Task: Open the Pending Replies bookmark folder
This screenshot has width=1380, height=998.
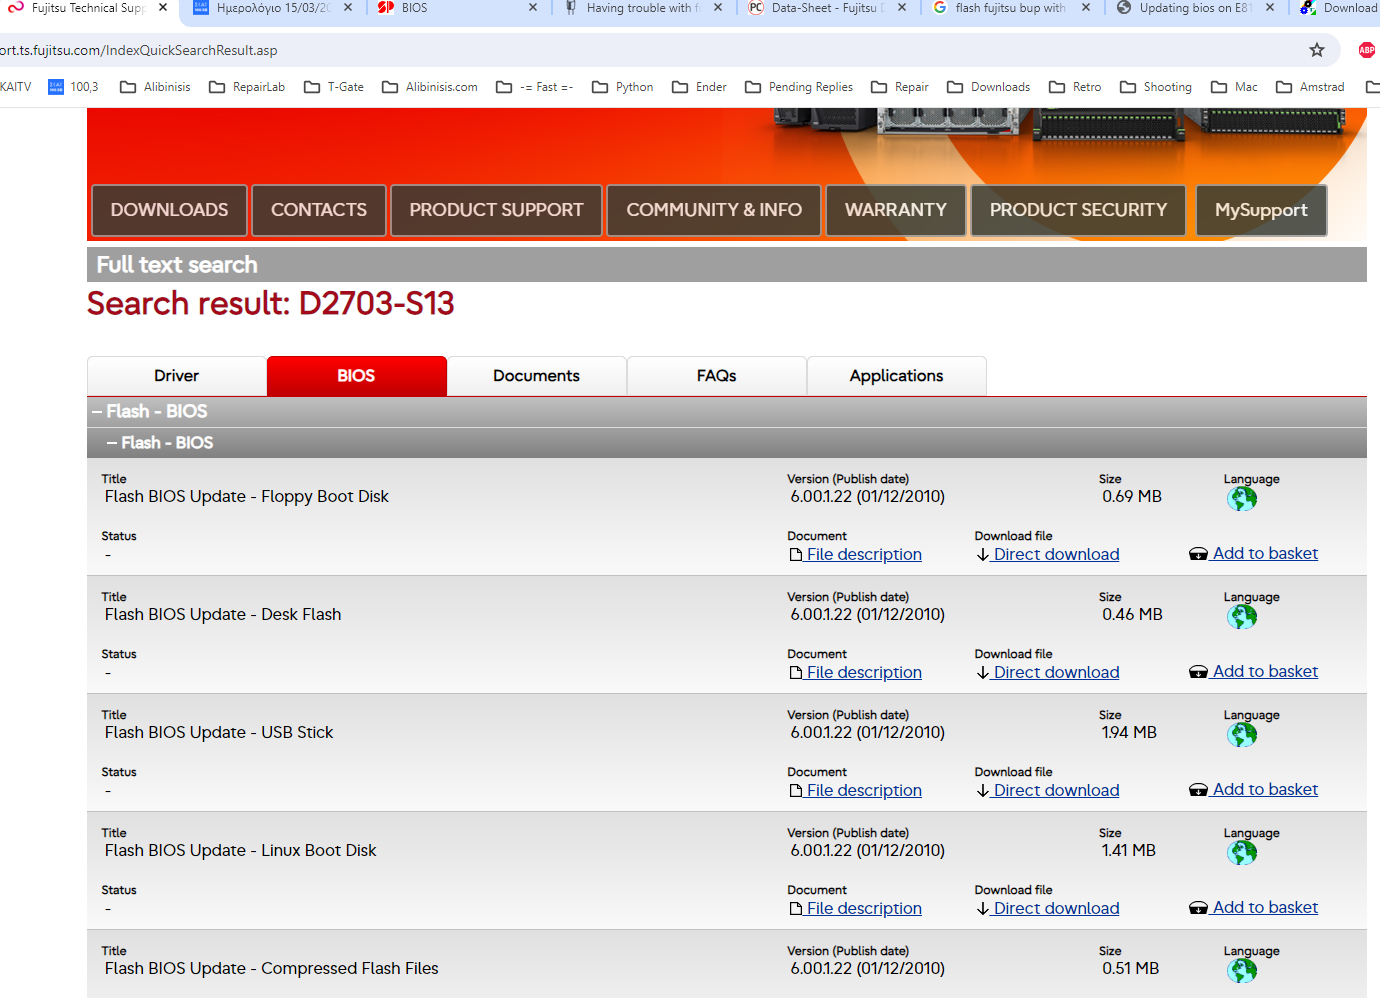Action: tap(799, 87)
